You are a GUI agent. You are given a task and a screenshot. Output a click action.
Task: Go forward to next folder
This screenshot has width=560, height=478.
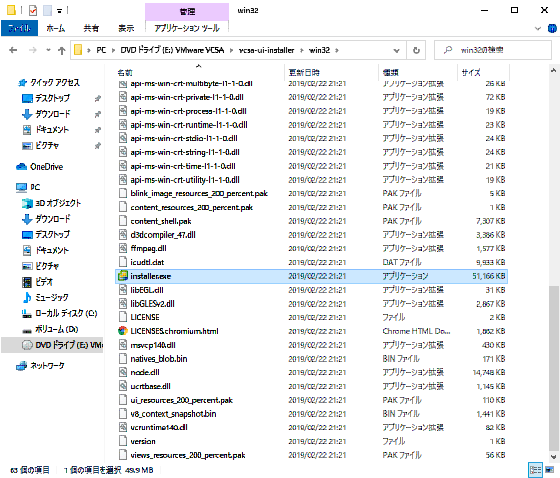pyautogui.click(x=32, y=50)
